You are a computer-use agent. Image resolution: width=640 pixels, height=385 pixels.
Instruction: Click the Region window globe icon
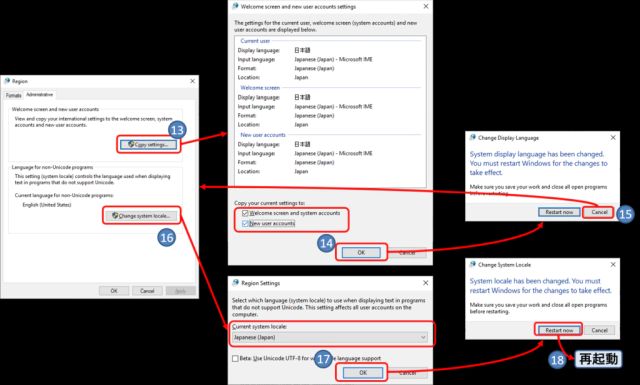point(7,81)
